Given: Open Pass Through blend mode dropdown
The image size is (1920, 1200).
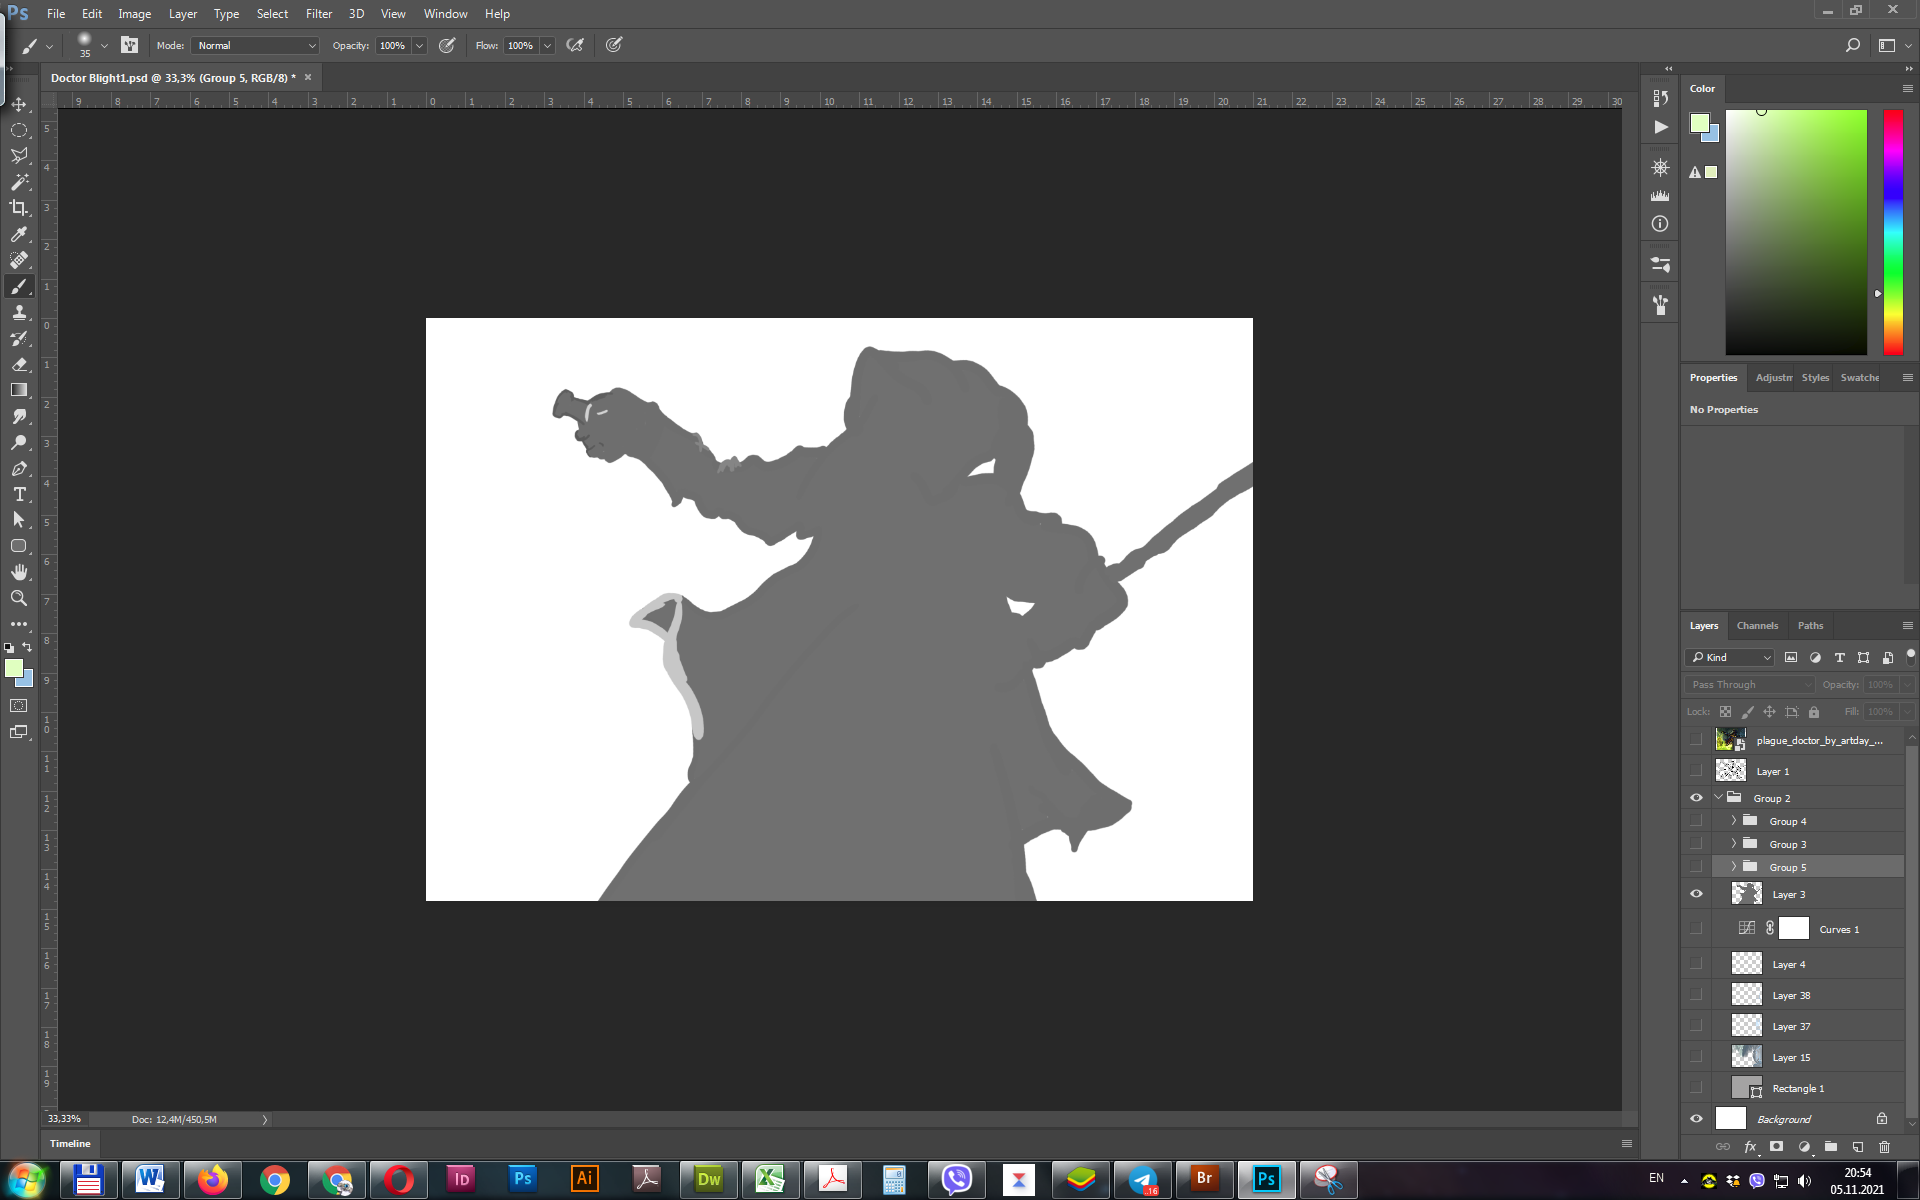Looking at the screenshot, I should tap(1750, 684).
